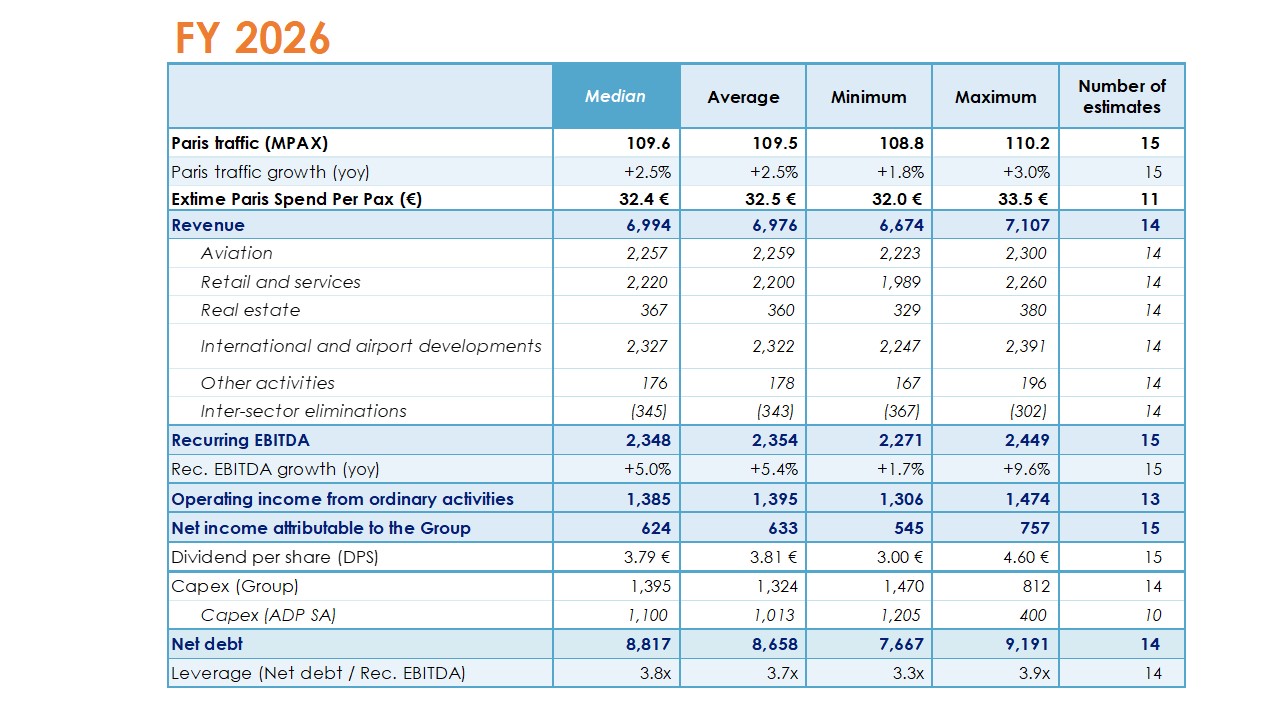Screen dimensions: 1280x720
Task: Click the Revenue row label
Action: click(208, 225)
